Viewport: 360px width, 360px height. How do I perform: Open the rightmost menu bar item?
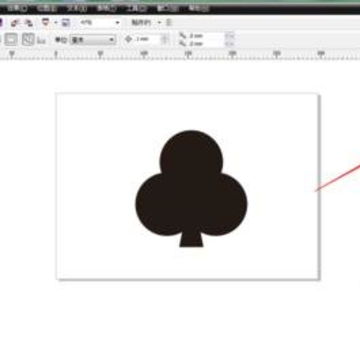pyautogui.click(x=199, y=8)
